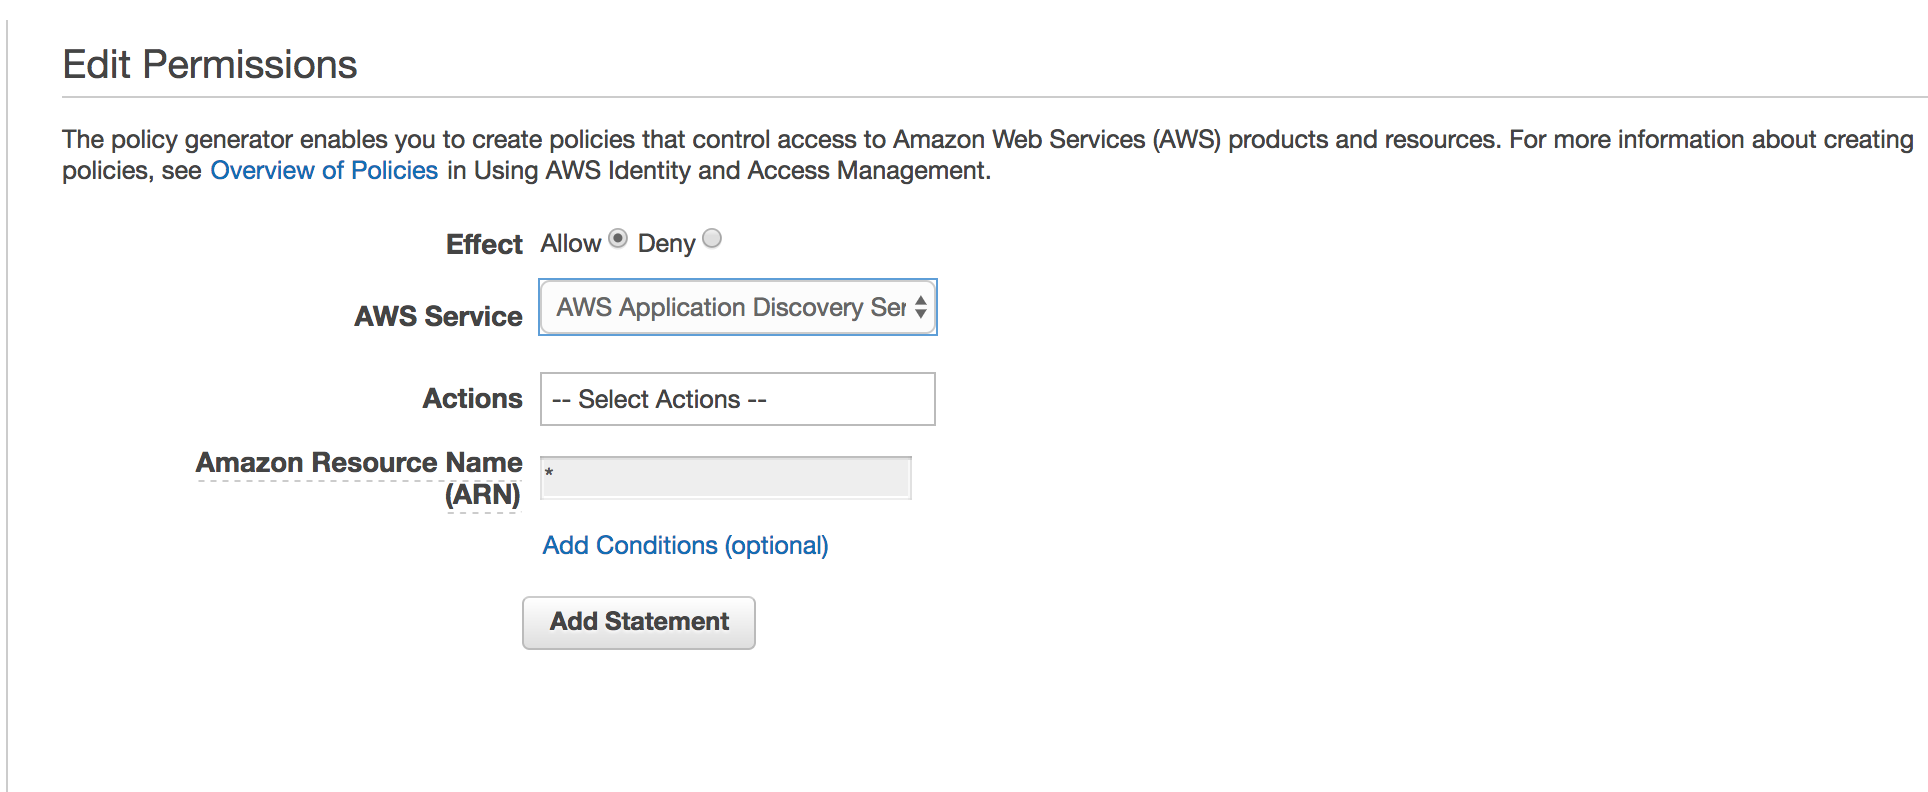This screenshot has height=792, width=1928.
Task: Focus the Amazon Resource Name input field
Action: (x=726, y=478)
